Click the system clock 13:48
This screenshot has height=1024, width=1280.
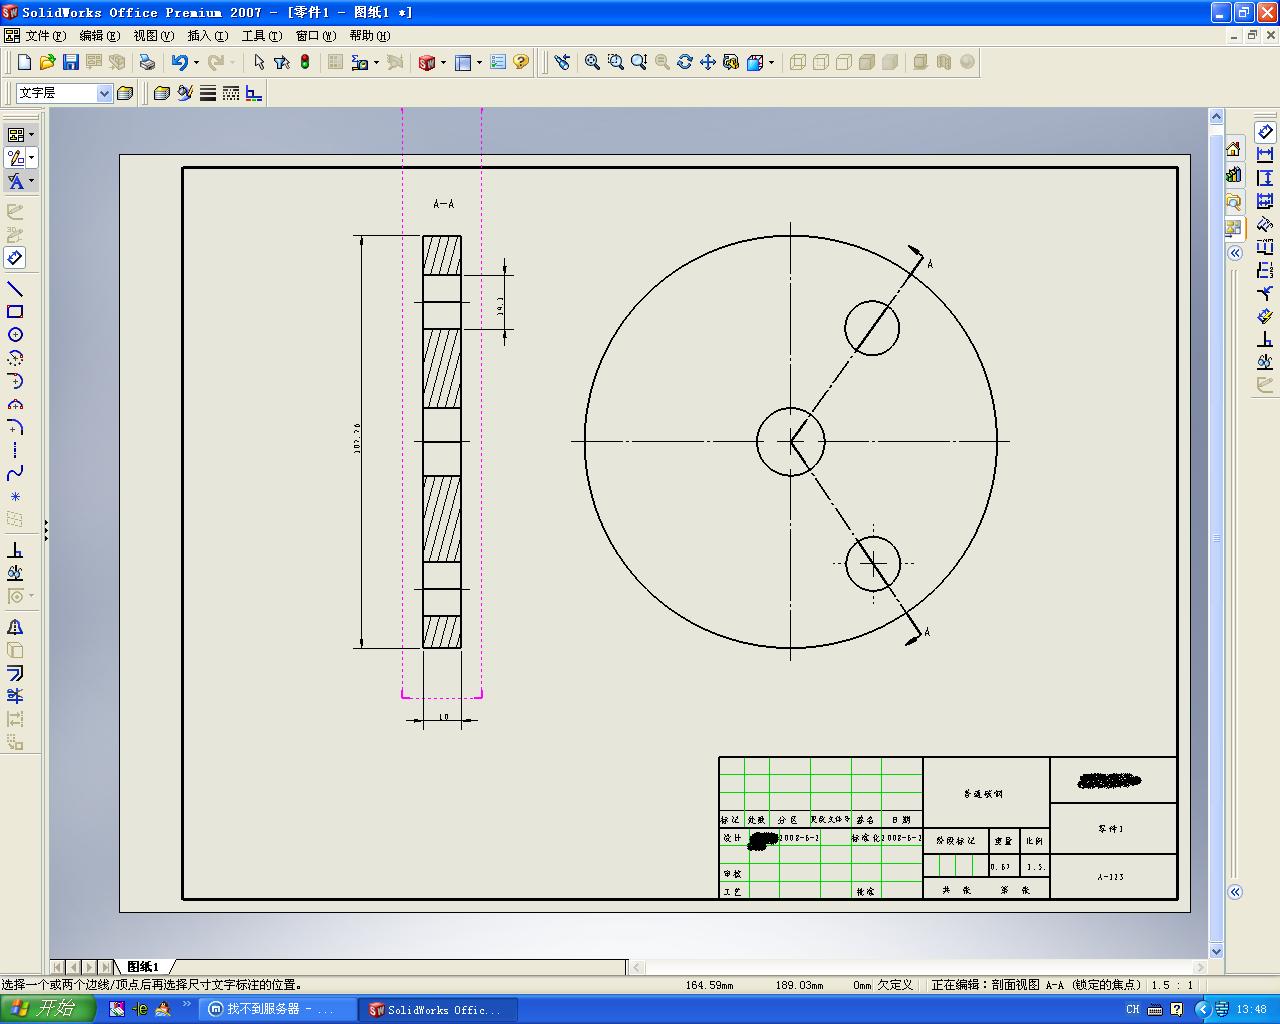click(x=1252, y=1009)
